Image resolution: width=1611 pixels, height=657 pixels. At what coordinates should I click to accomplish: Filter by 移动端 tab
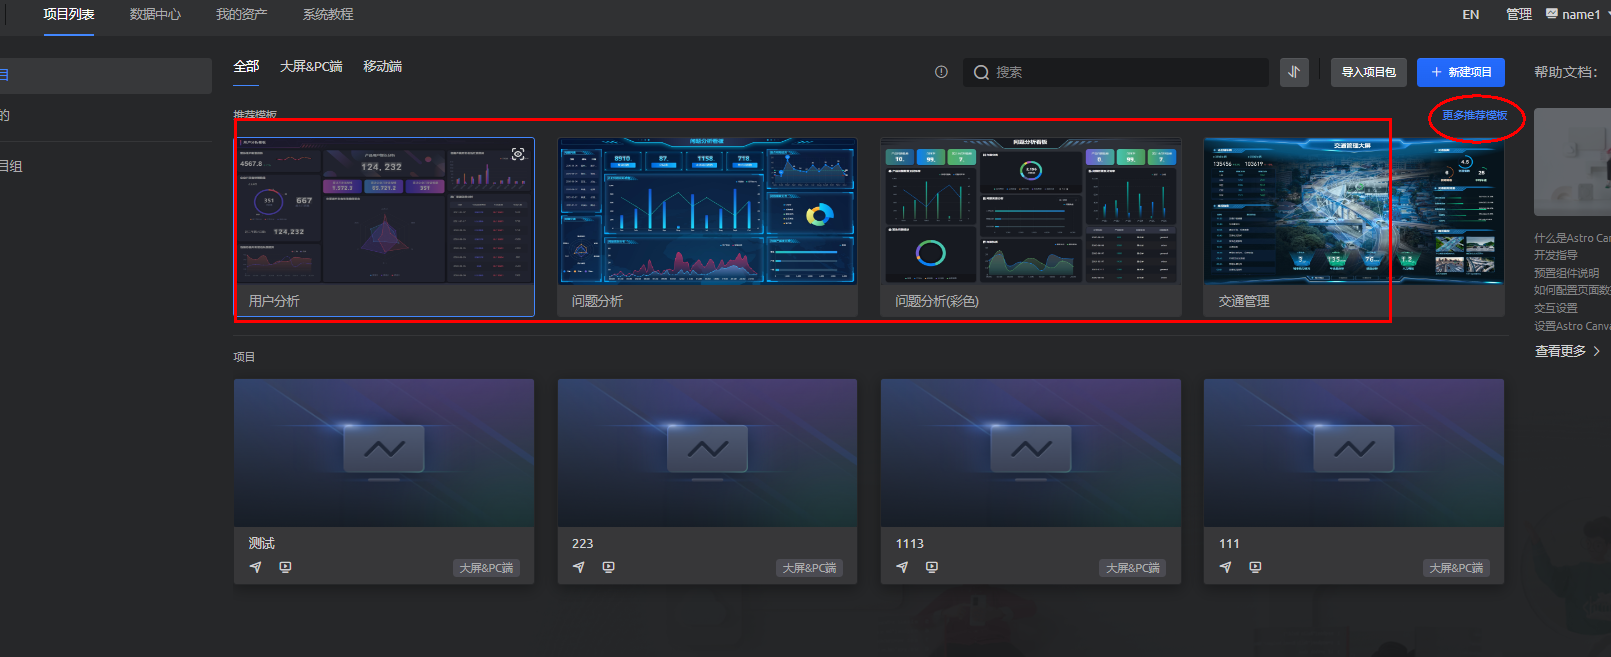pyautogui.click(x=383, y=66)
